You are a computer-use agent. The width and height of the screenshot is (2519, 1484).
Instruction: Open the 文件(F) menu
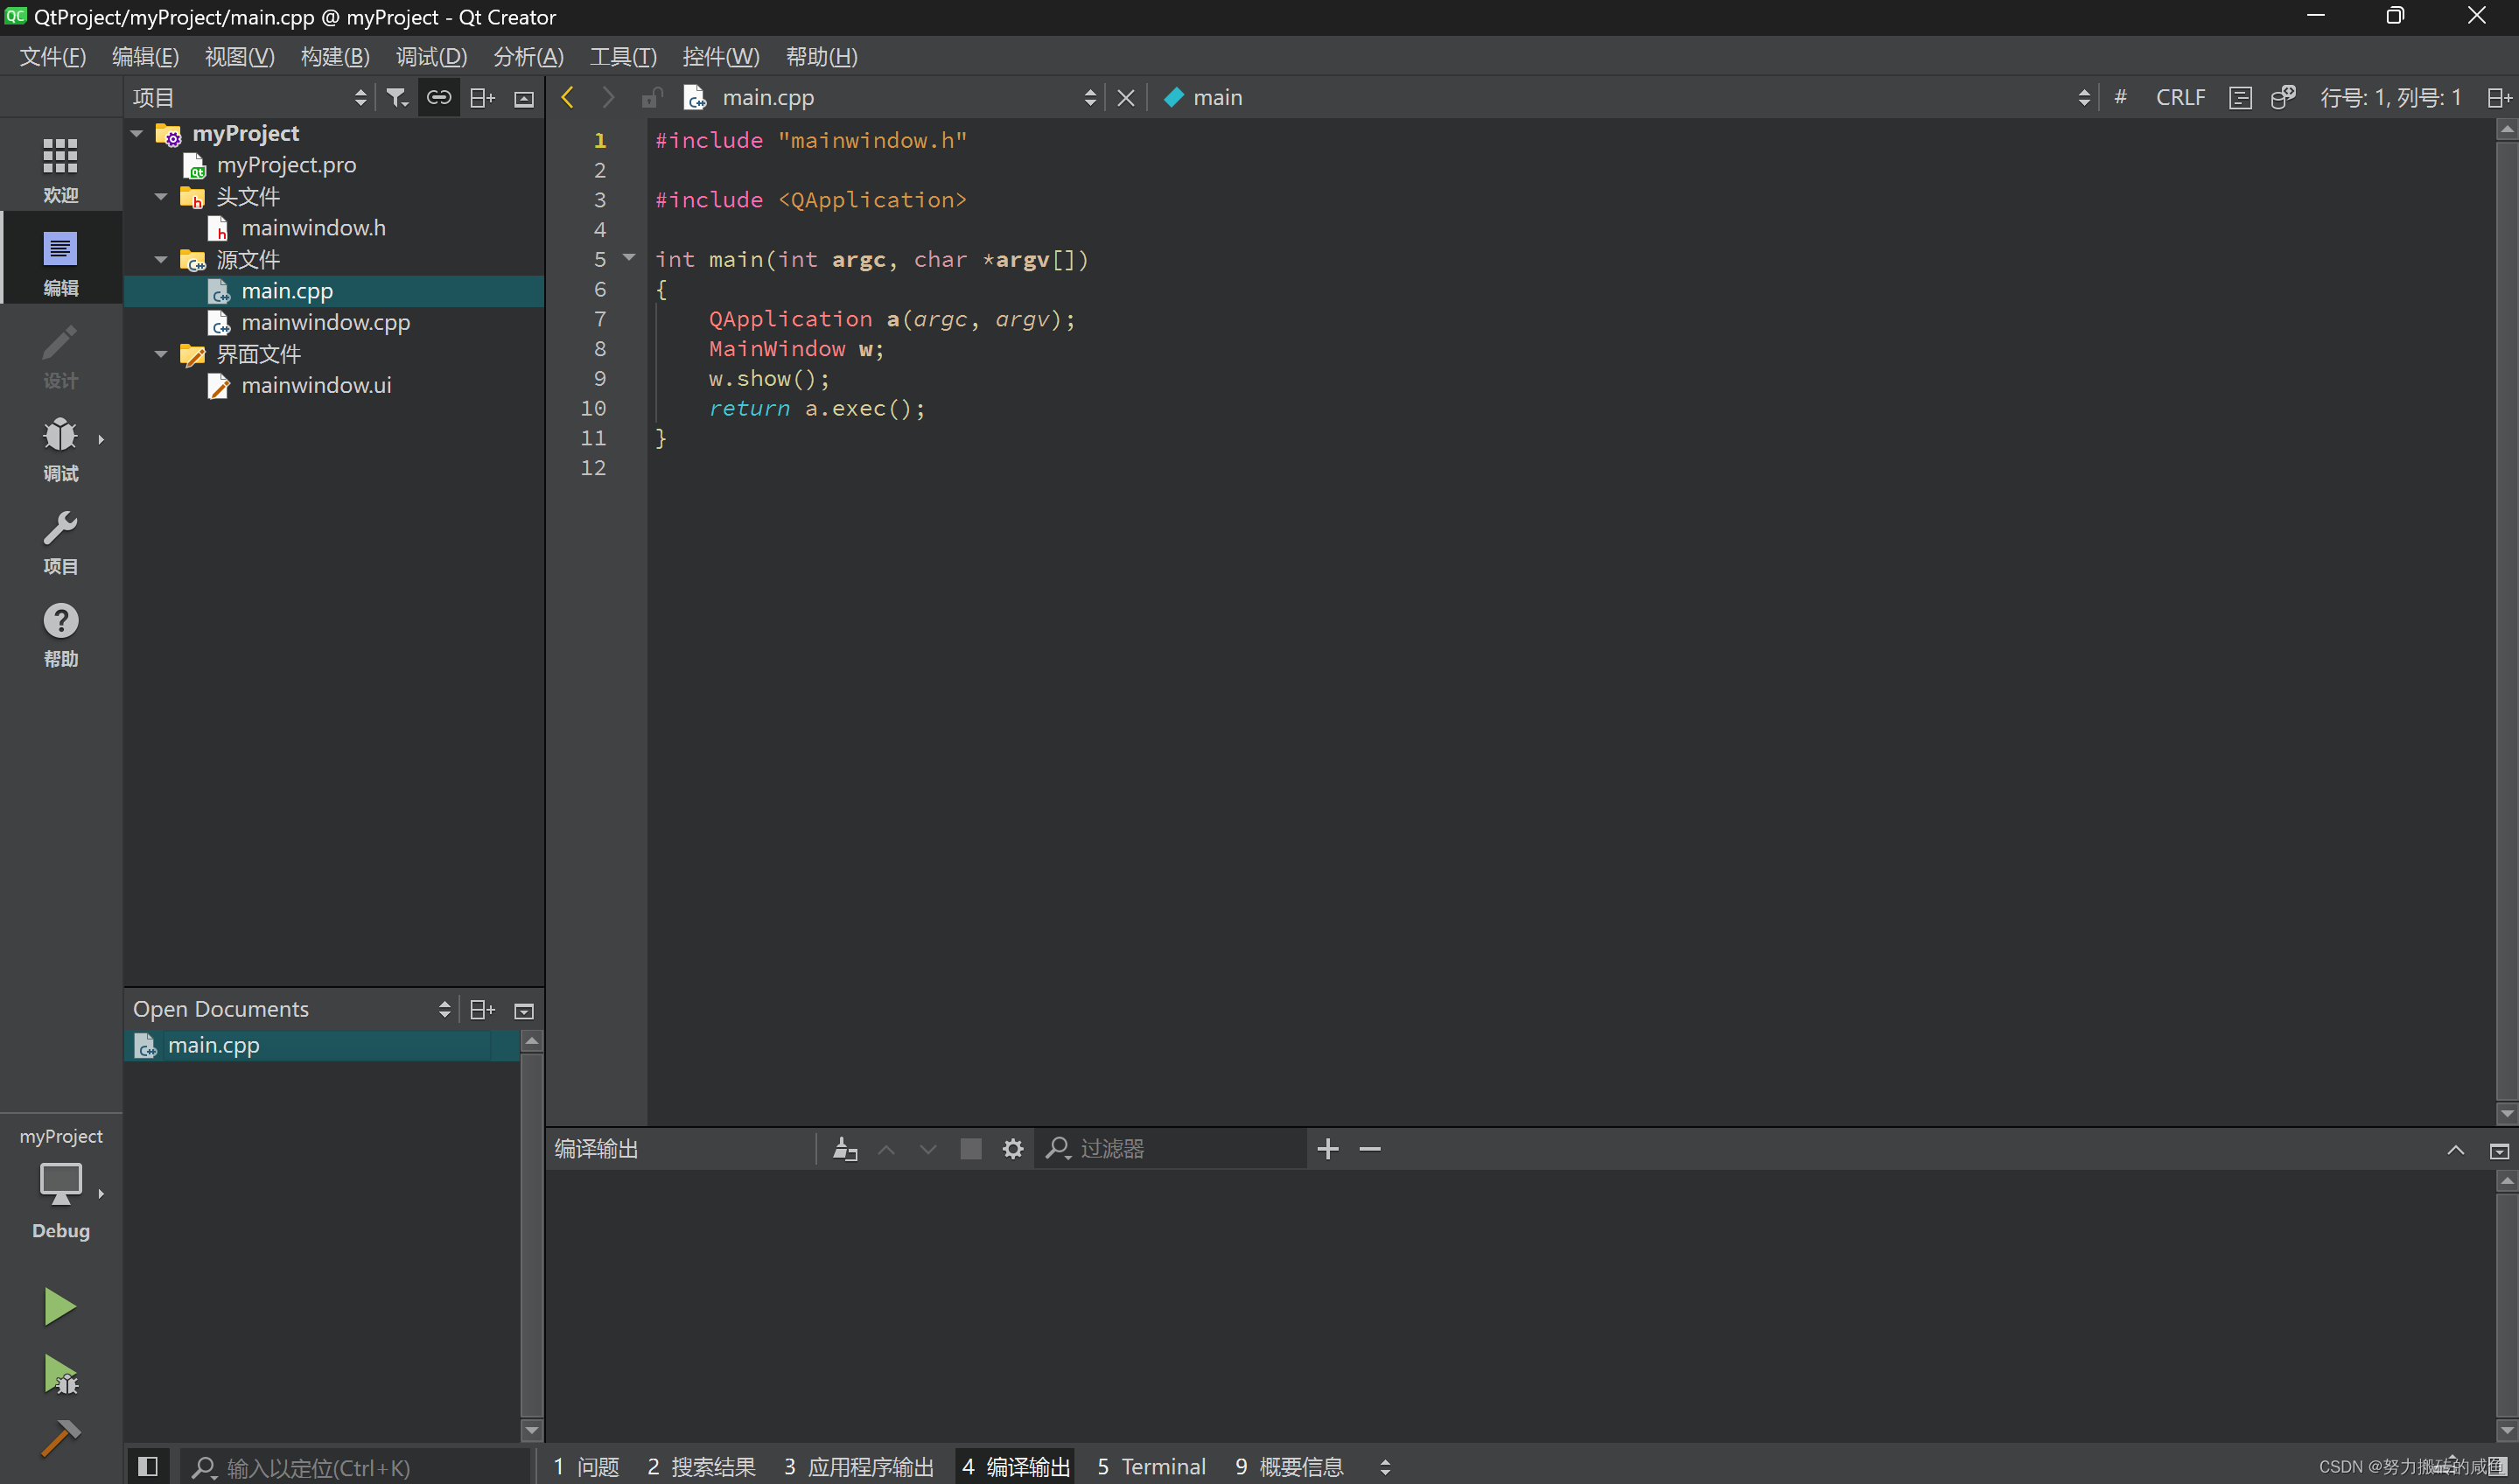point(53,57)
